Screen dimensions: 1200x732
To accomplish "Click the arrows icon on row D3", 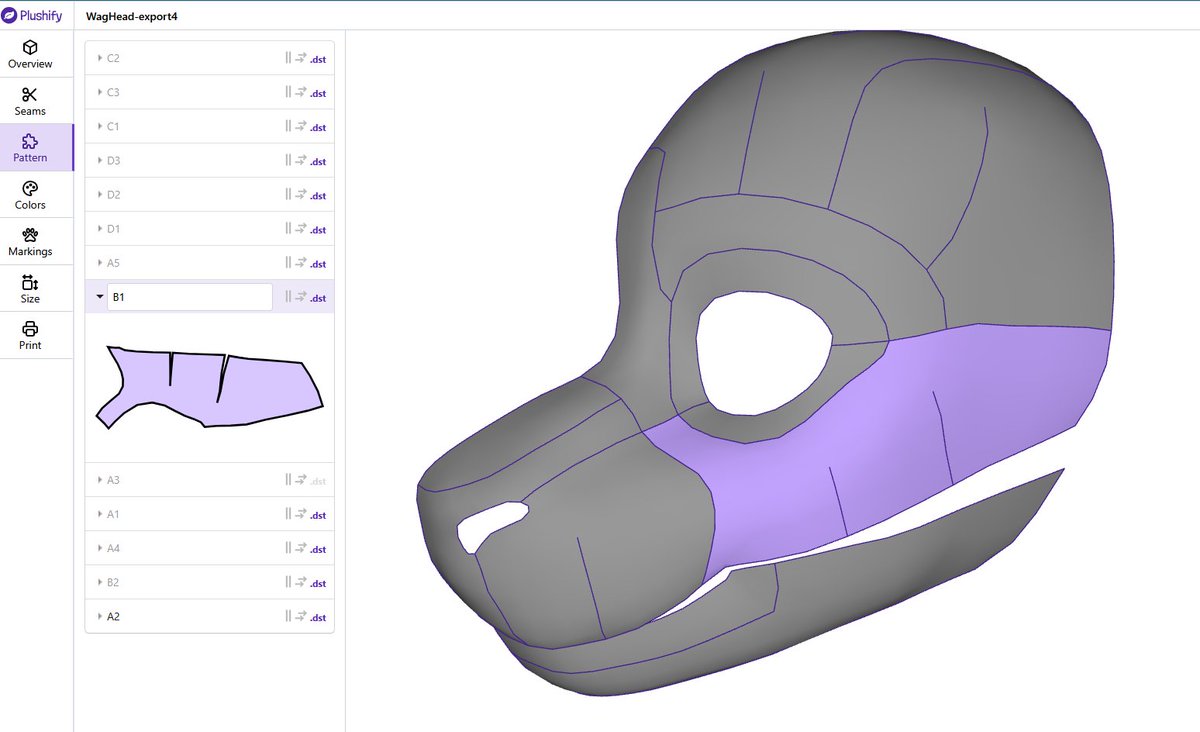I will (300, 160).
